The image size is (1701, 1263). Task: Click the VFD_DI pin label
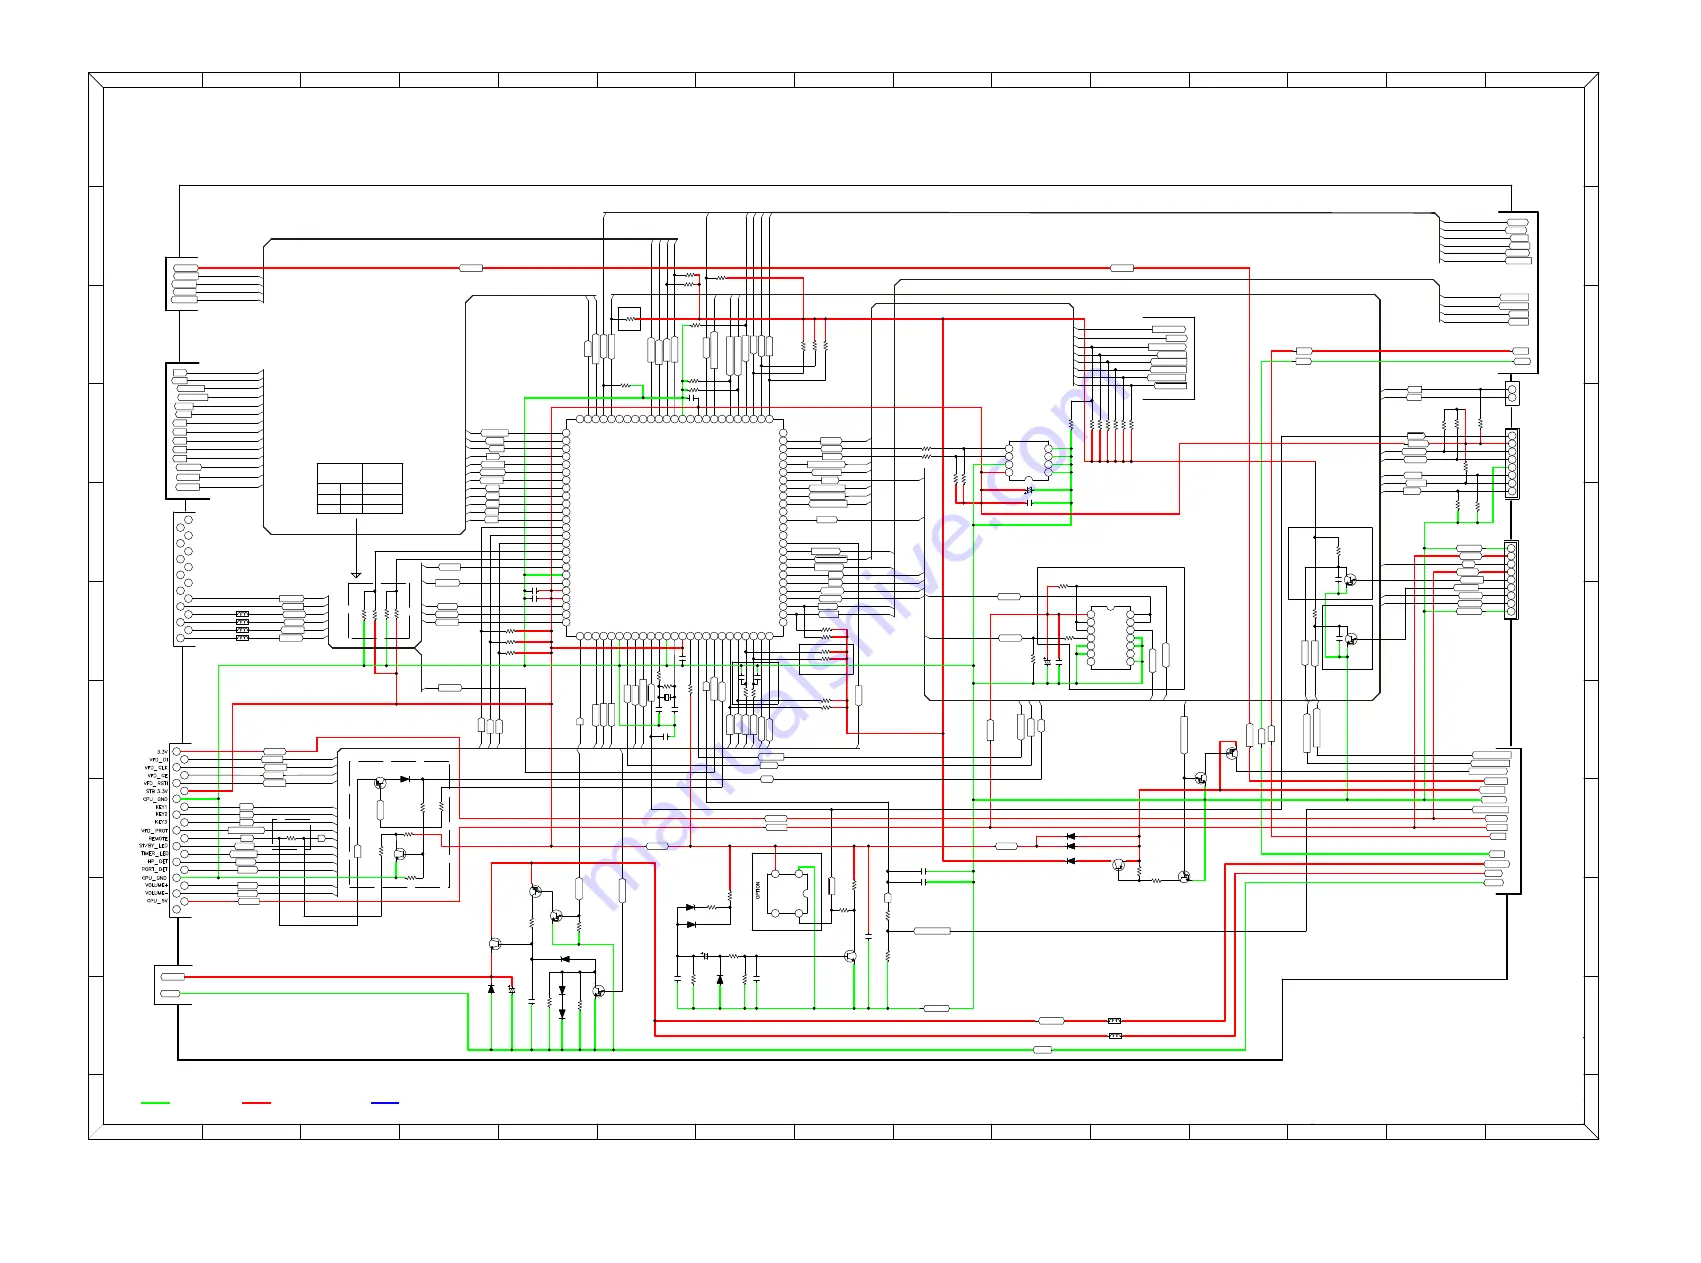tap(158, 760)
